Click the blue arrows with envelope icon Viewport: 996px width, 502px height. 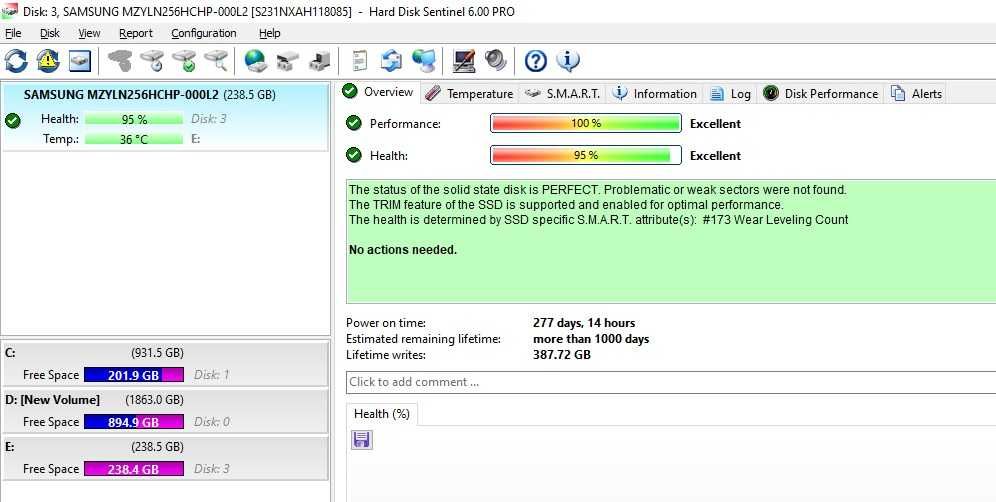coord(391,61)
